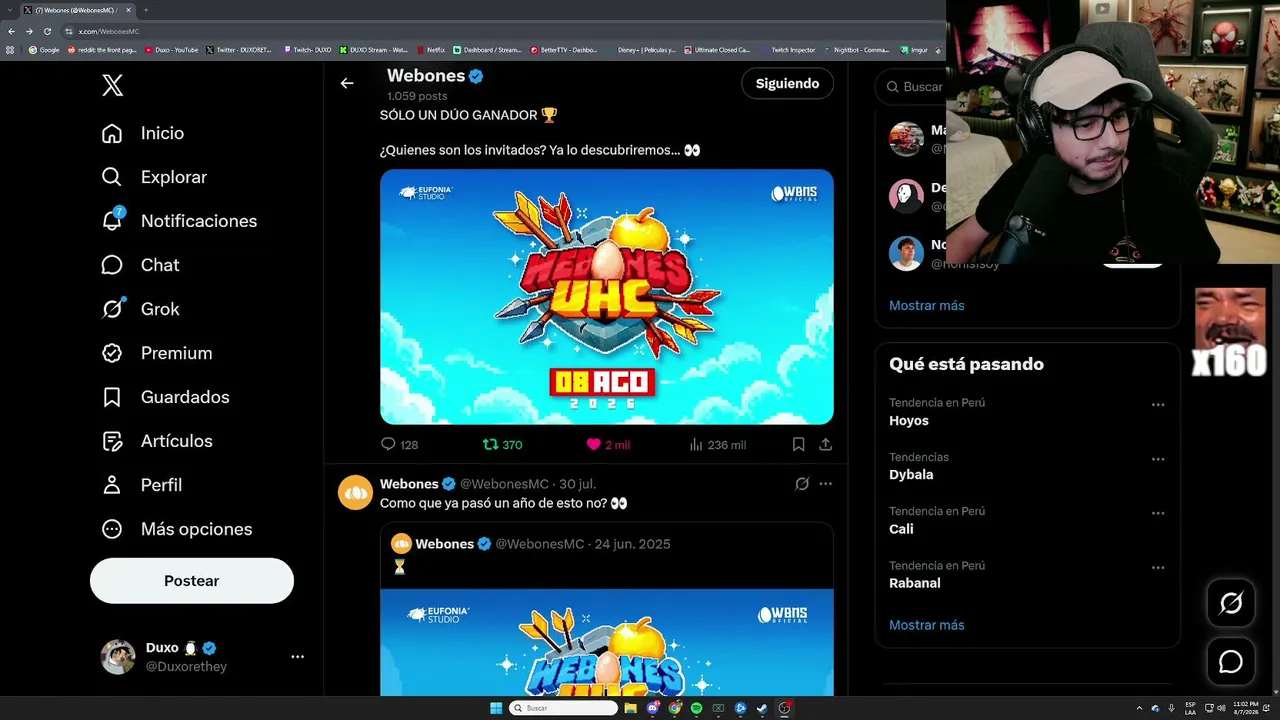1280x720 pixels.
Task: Open Guardados bookmarks in the sidebar
Action: tap(166, 397)
